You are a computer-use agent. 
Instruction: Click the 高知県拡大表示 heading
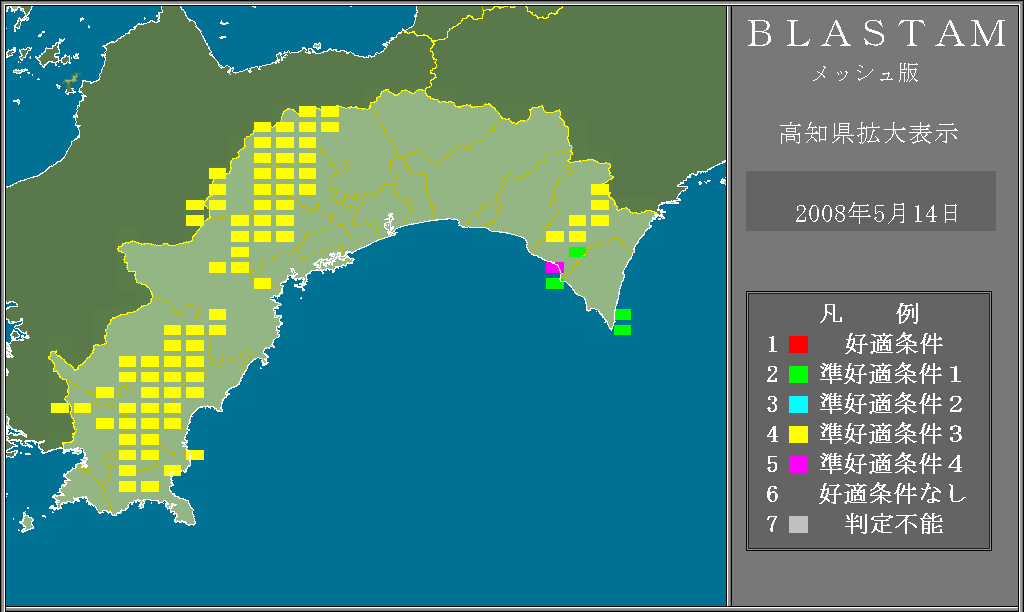coord(869,133)
